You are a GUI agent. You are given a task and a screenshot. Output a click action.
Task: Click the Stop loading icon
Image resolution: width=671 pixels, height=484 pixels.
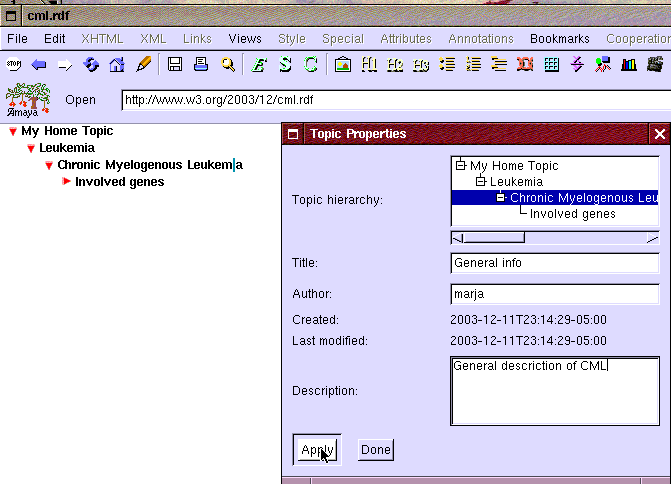pyautogui.click(x=14, y=65)
